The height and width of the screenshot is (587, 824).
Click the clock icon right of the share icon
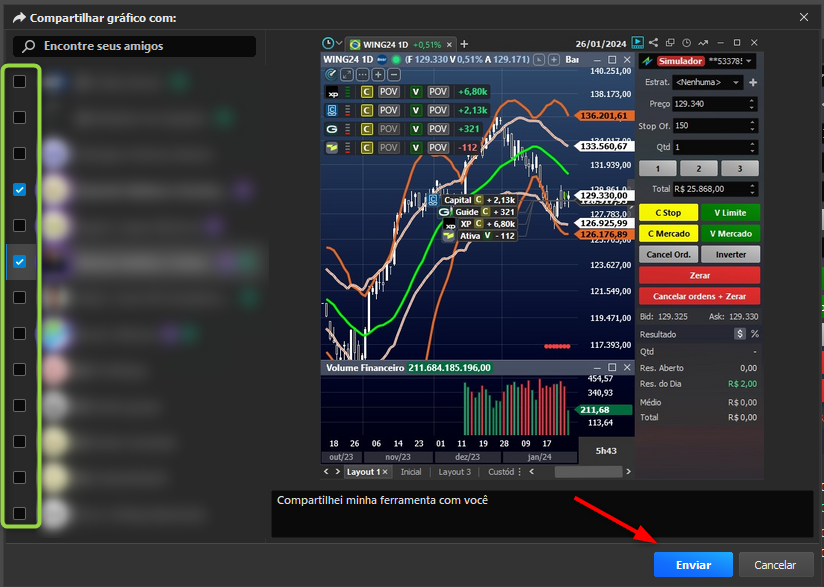click(686, 43)
